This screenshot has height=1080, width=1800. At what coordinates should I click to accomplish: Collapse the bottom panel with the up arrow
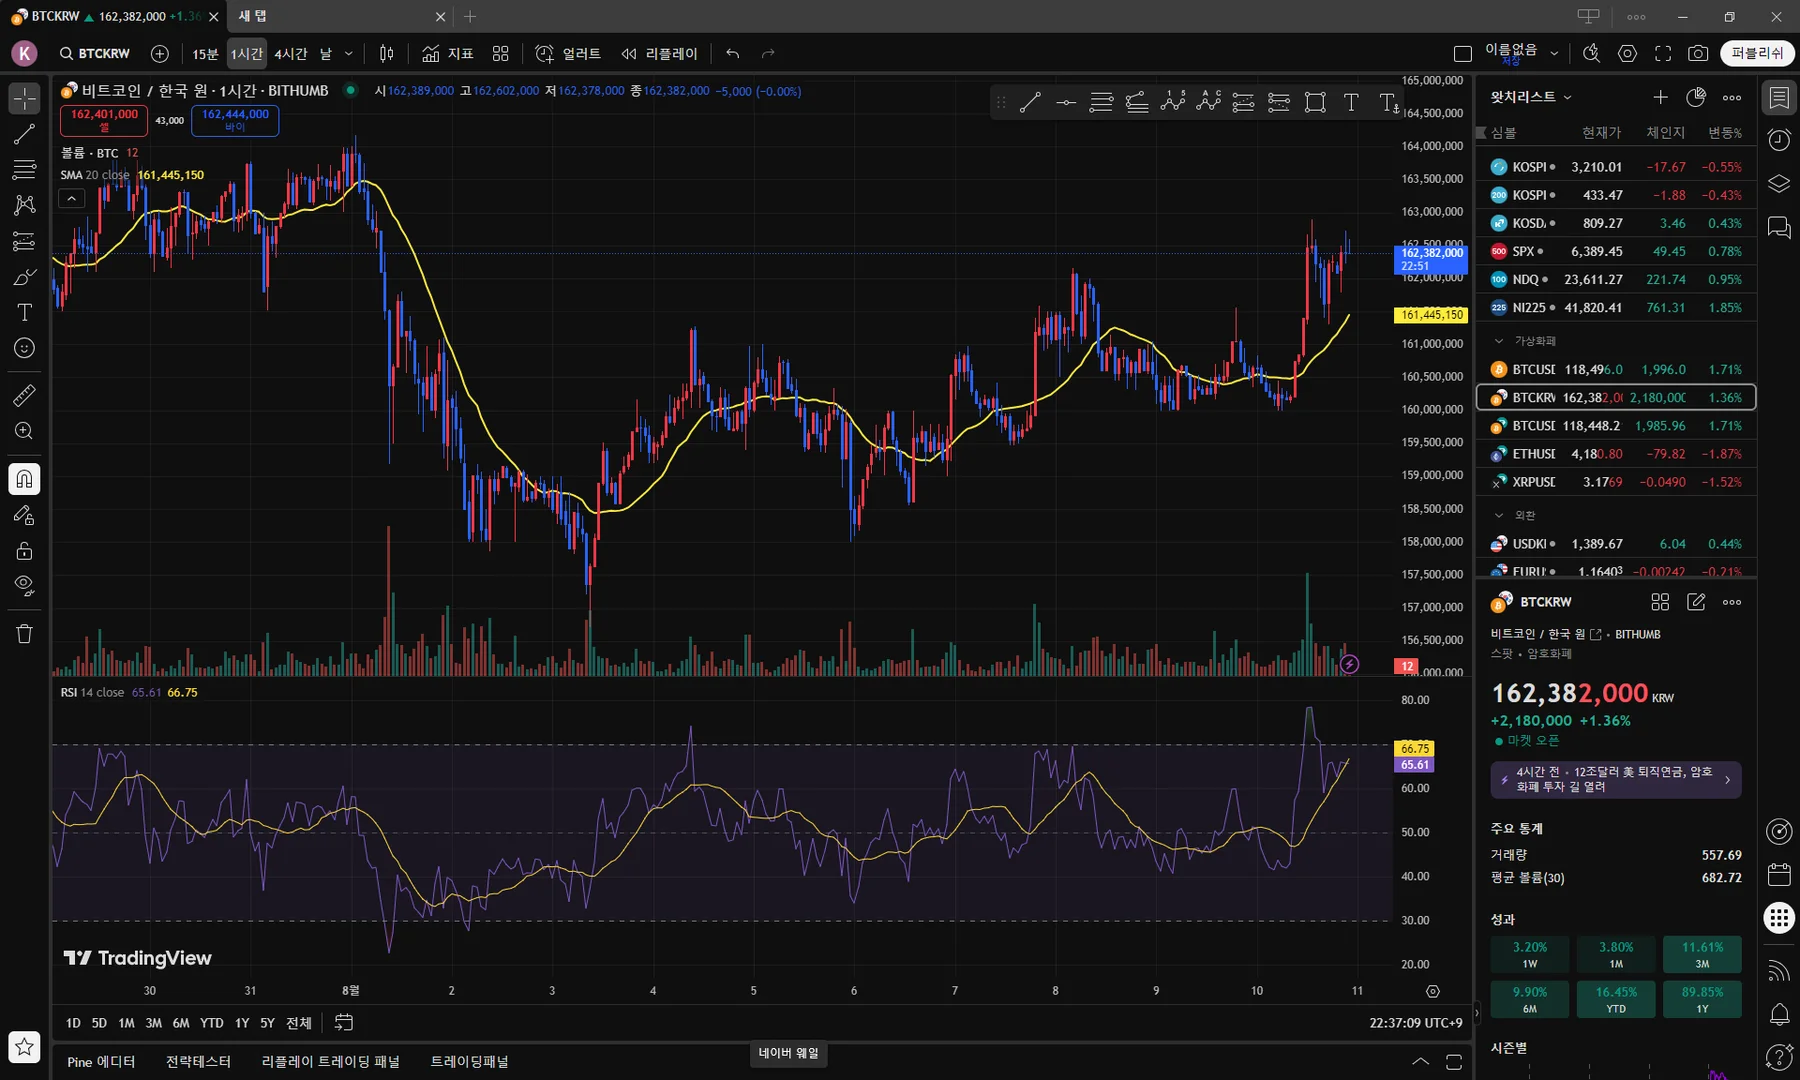click(1420, 1061)
